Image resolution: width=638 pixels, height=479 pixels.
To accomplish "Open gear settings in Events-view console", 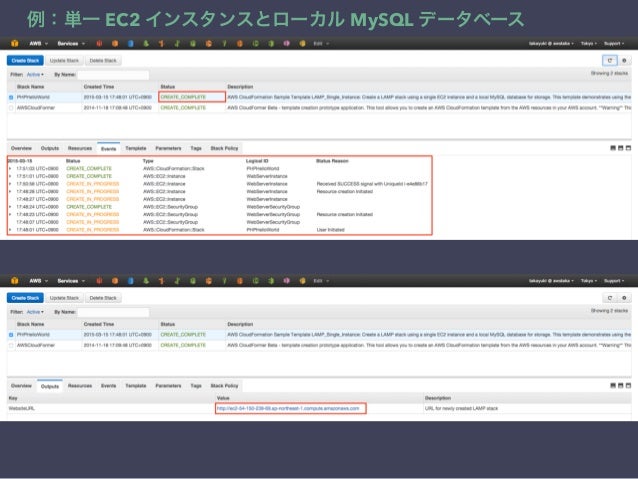I will point(624,61).
